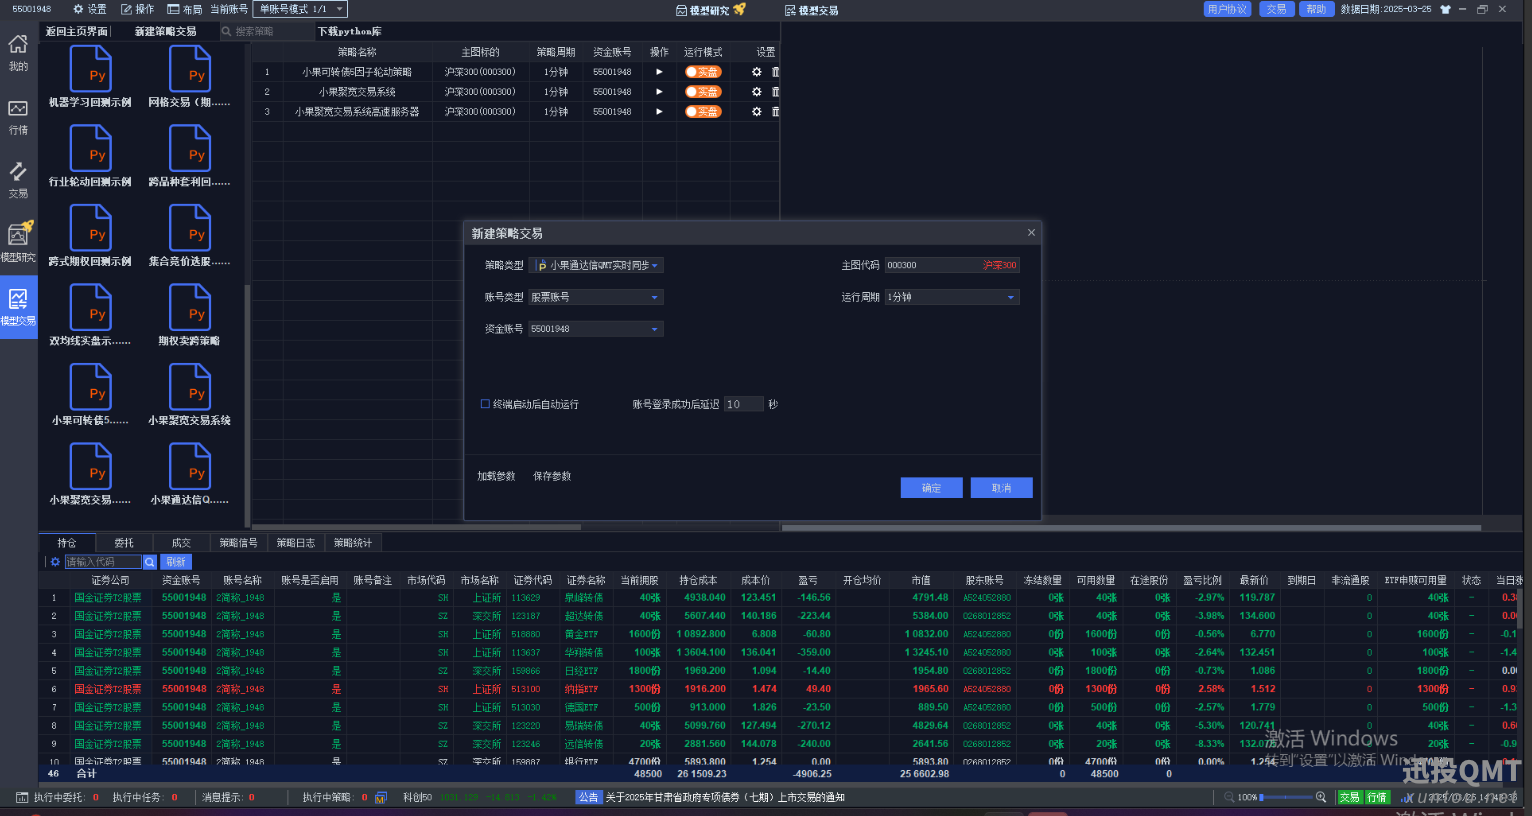Open the 跨式期权回测示例 Python strategy file
The image size is (1532, 816).
coord(90,235)
